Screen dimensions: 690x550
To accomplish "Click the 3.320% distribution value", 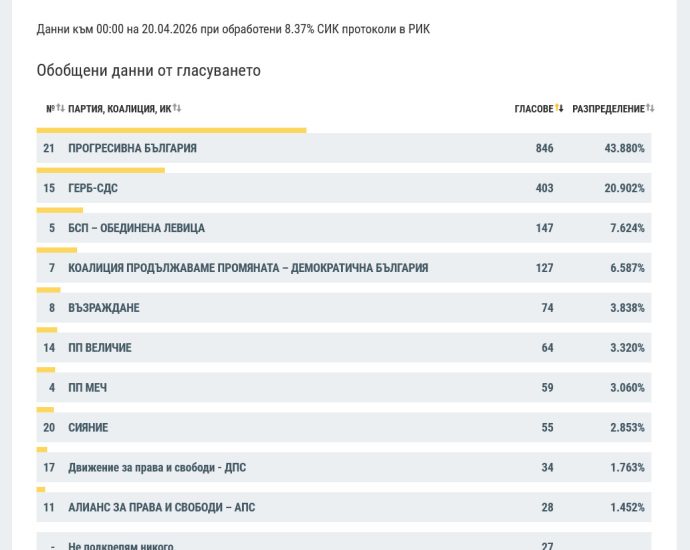I will pos(627,348).
